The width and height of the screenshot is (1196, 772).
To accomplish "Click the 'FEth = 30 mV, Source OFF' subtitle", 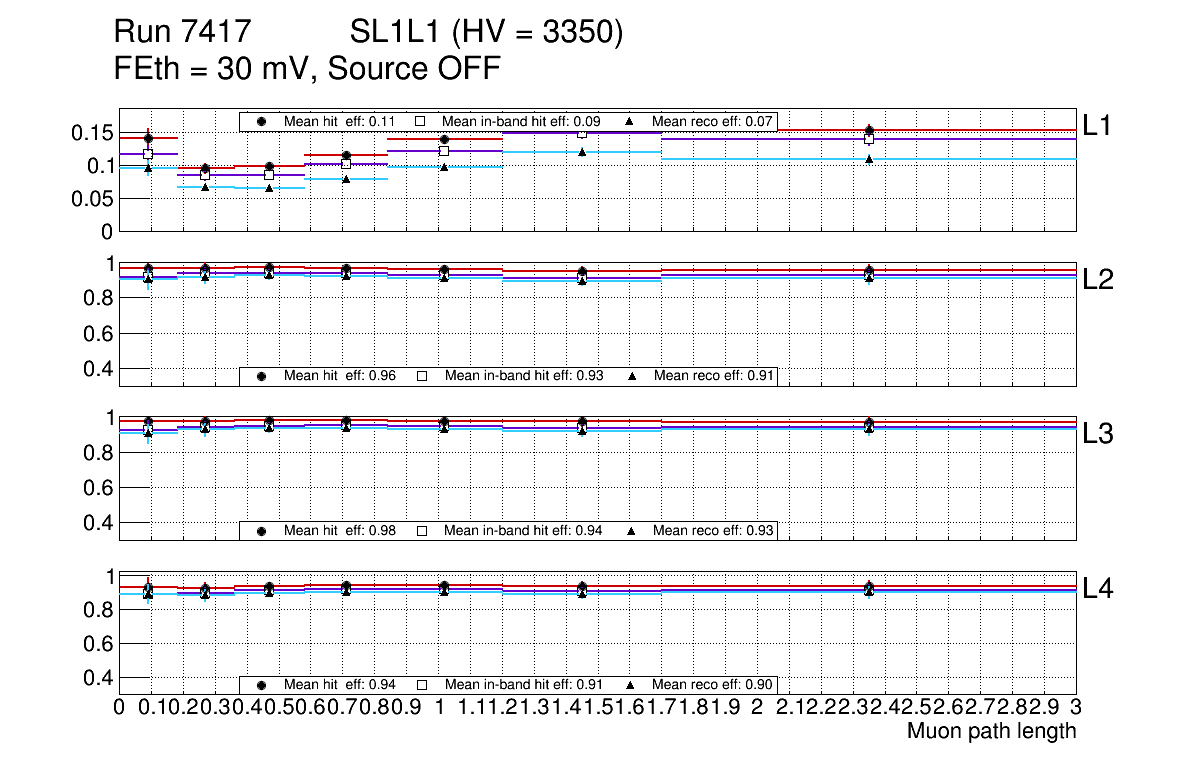I will 307,69.
